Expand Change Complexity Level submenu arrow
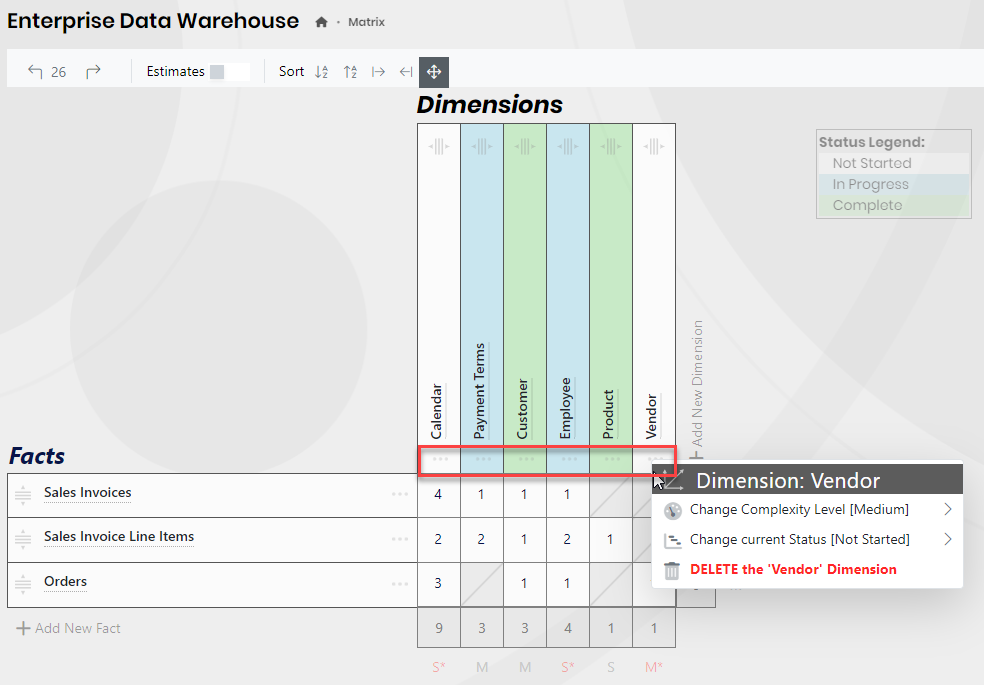 click(947, 510)
